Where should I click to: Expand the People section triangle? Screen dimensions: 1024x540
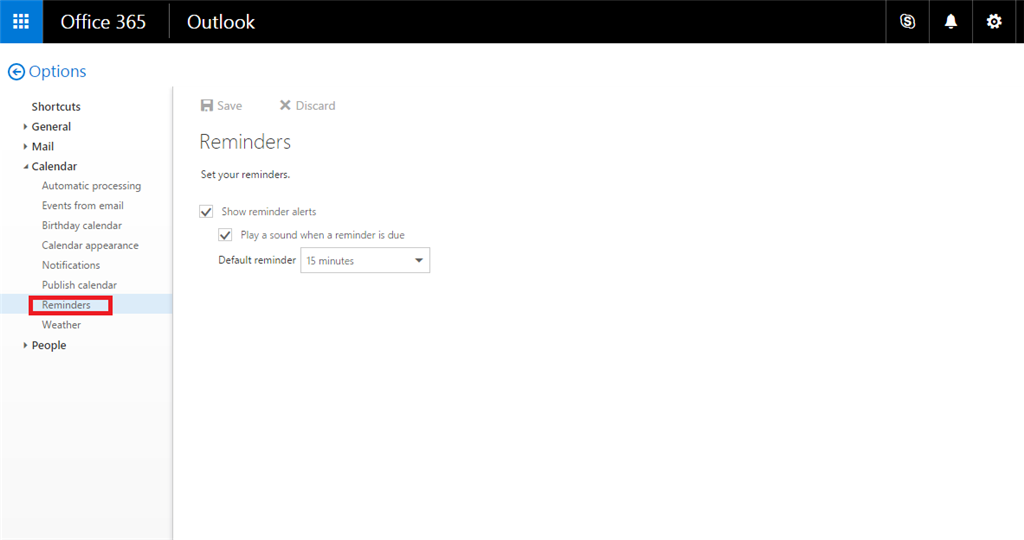tap(25, 345)
